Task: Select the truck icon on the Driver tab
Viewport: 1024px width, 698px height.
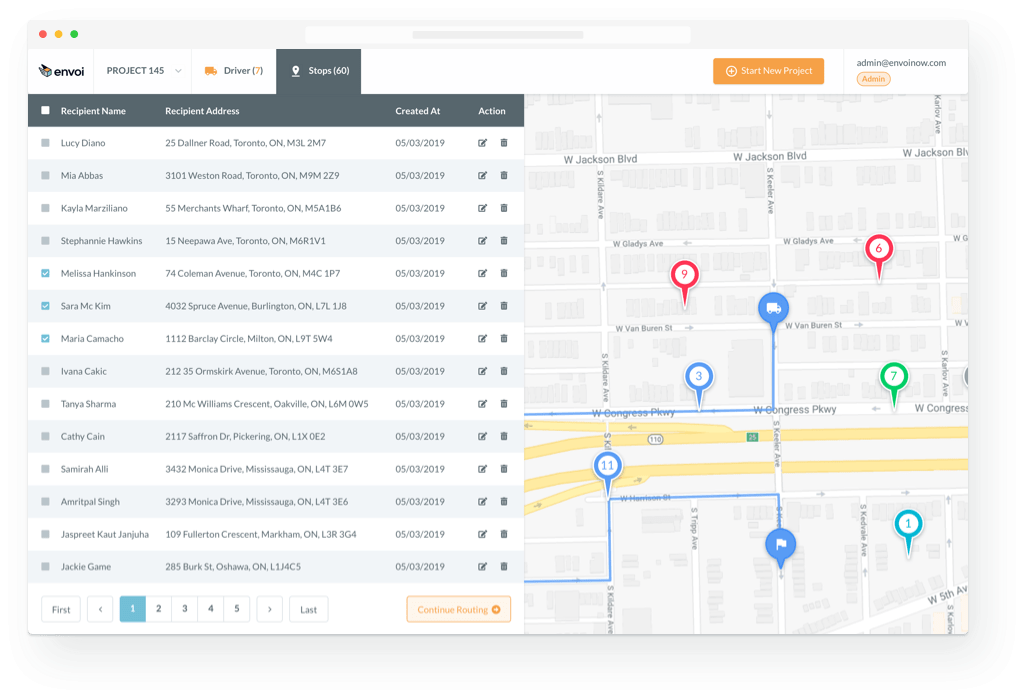Action: coord(210,71)
